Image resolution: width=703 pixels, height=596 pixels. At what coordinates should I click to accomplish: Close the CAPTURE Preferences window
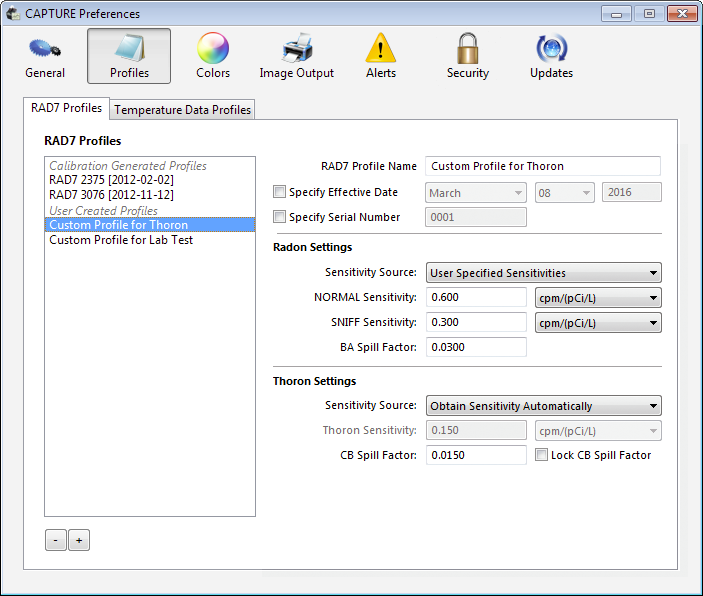pyautogui.click(x=682, y=14)
